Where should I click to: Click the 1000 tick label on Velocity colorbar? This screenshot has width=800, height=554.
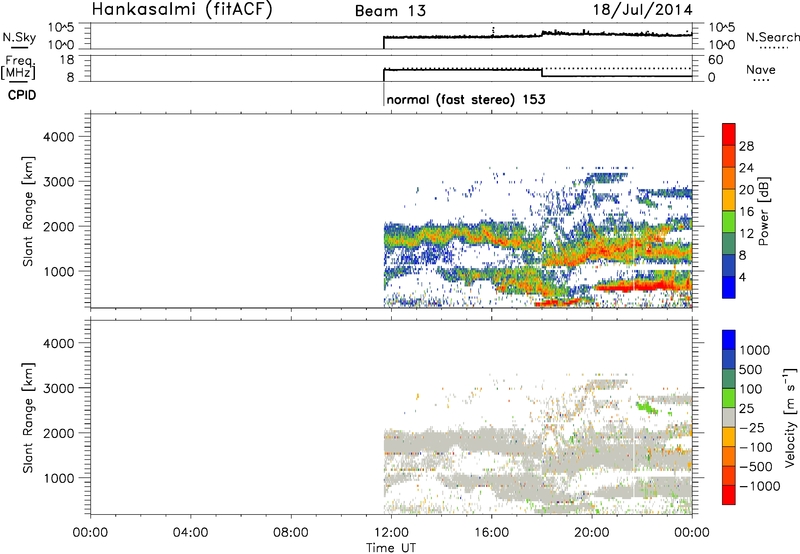pos(755,350)
